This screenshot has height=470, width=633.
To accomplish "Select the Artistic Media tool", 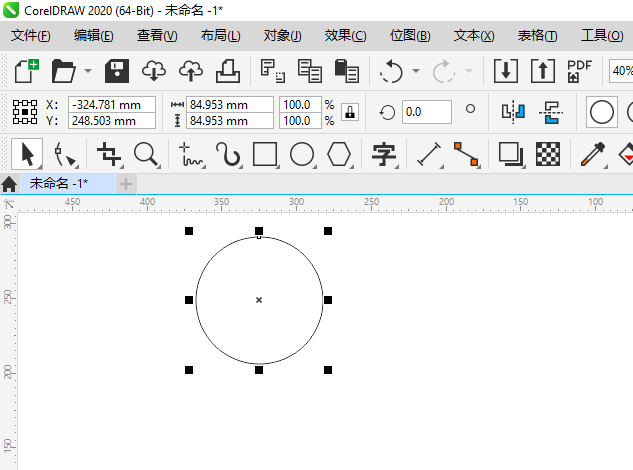I will click(228, 154).
